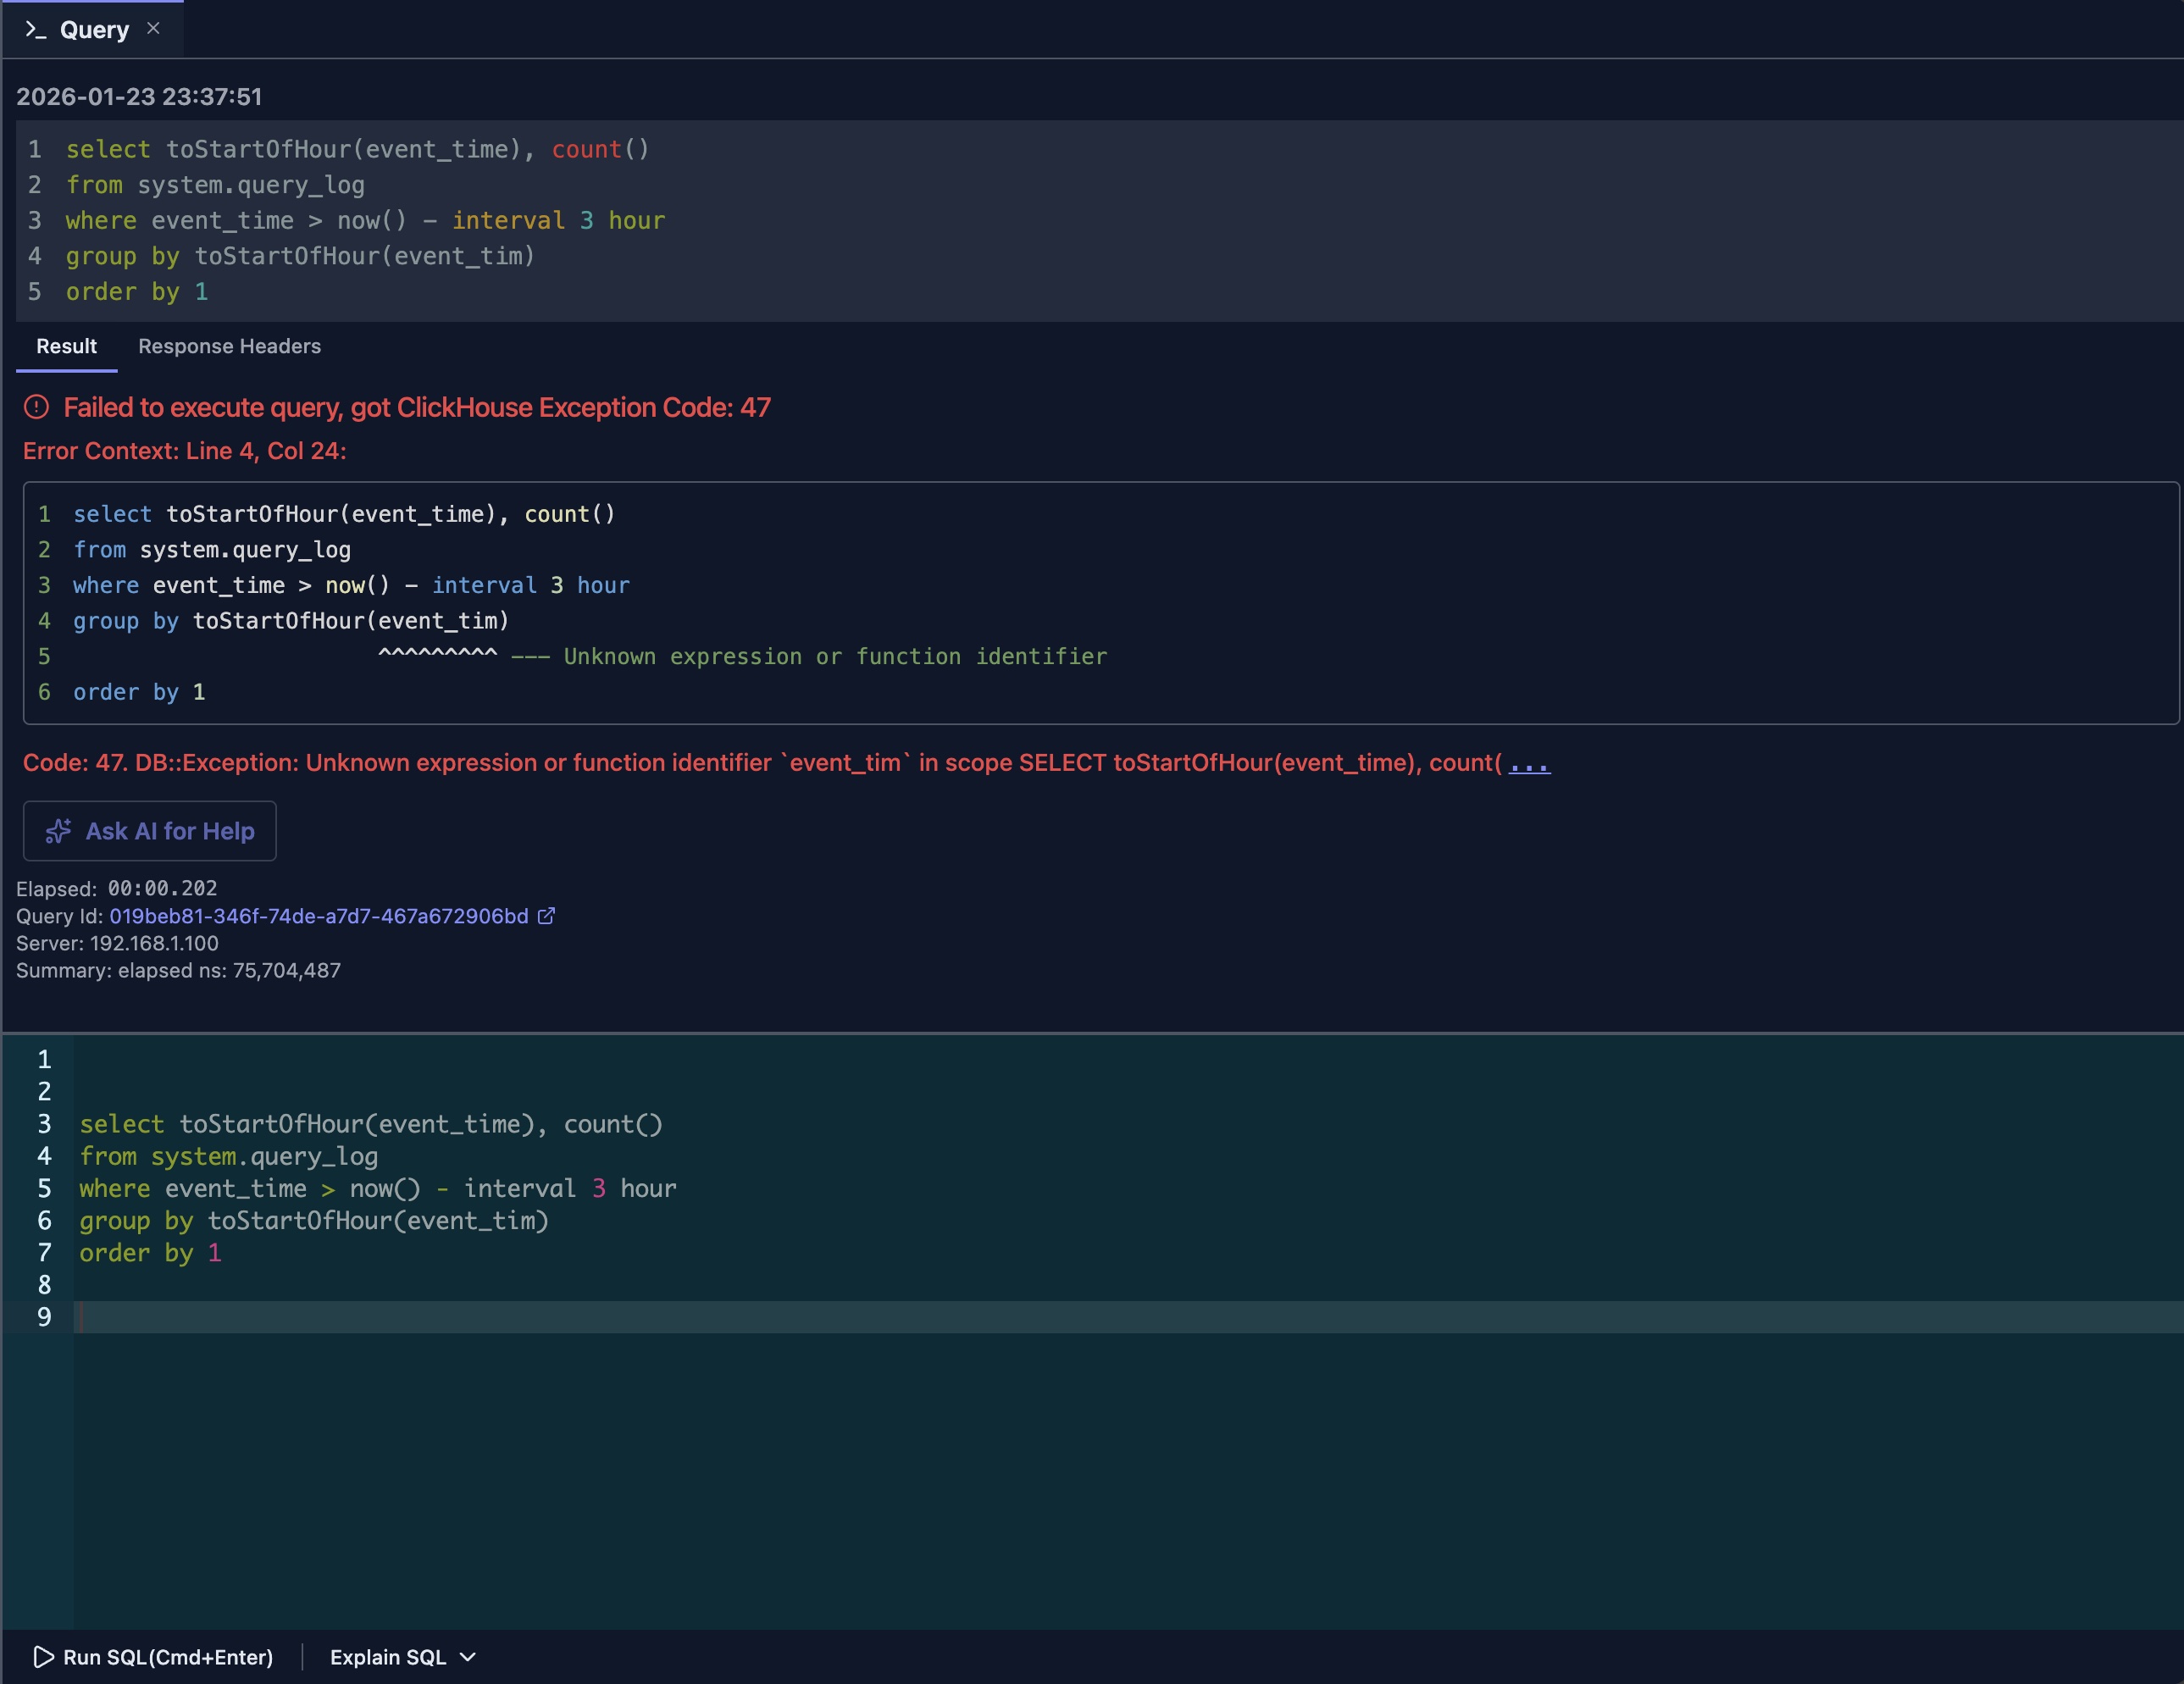Click the timestamp above the query results

(139, 96)
